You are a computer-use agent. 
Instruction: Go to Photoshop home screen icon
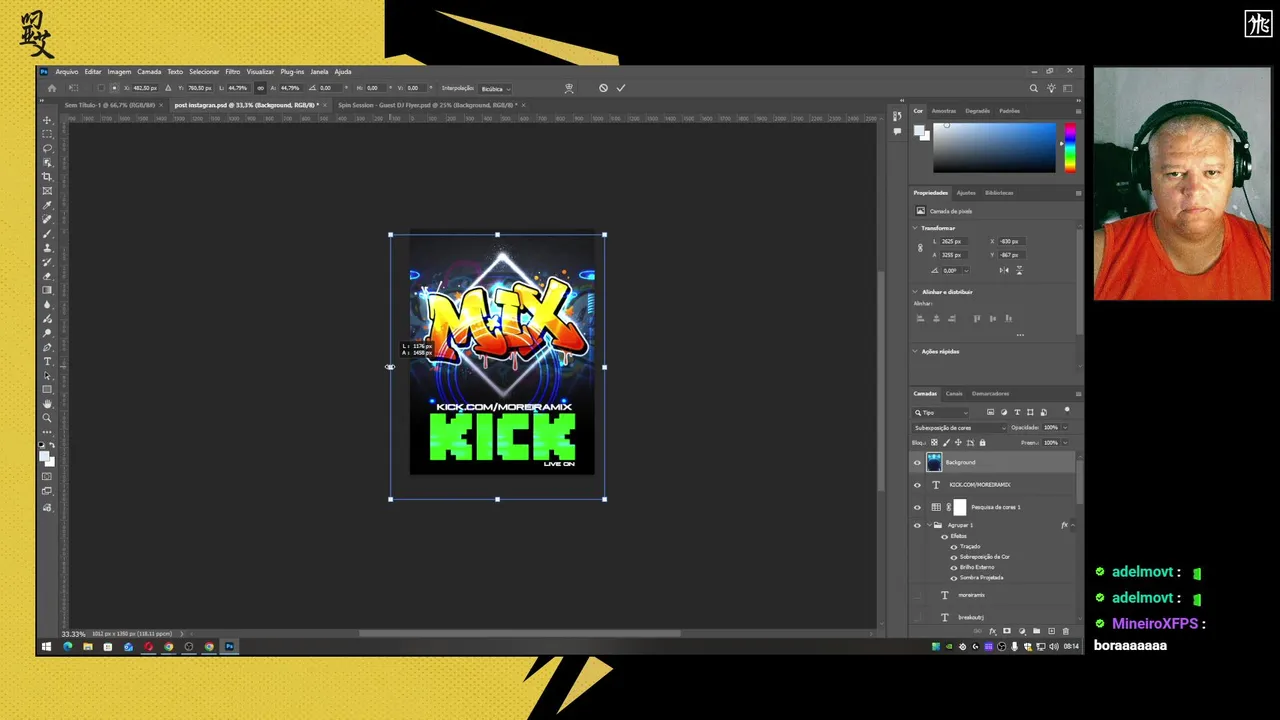point(52,88)
